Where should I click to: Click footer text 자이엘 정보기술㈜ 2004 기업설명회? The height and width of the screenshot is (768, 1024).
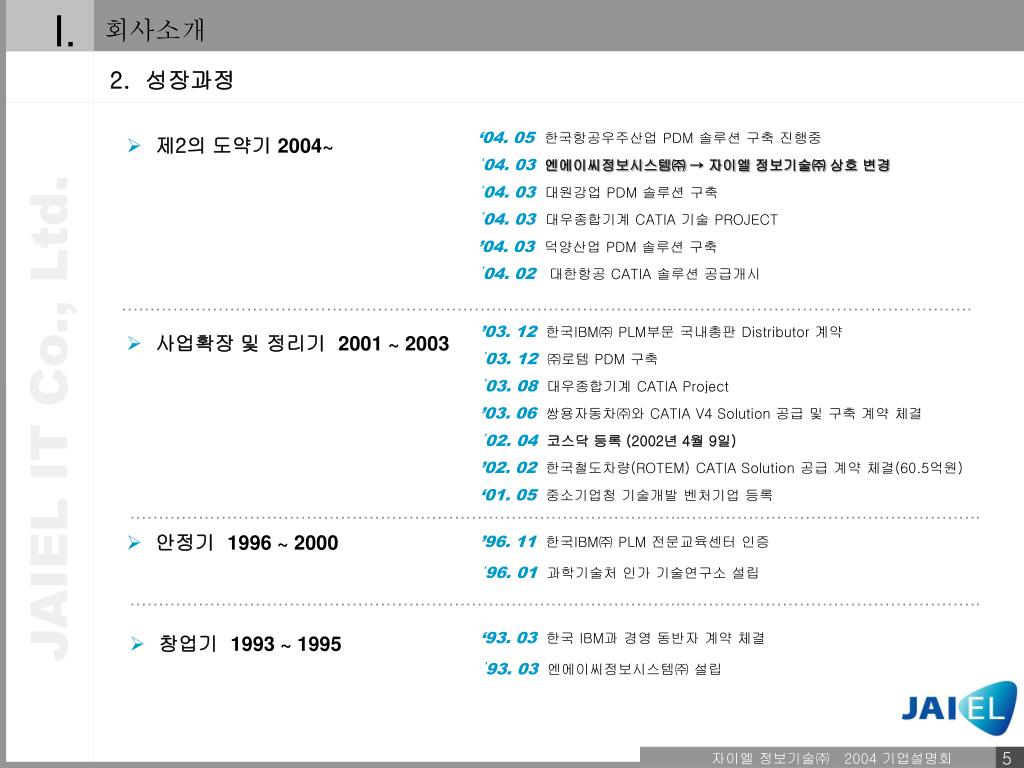pos(831,758)
